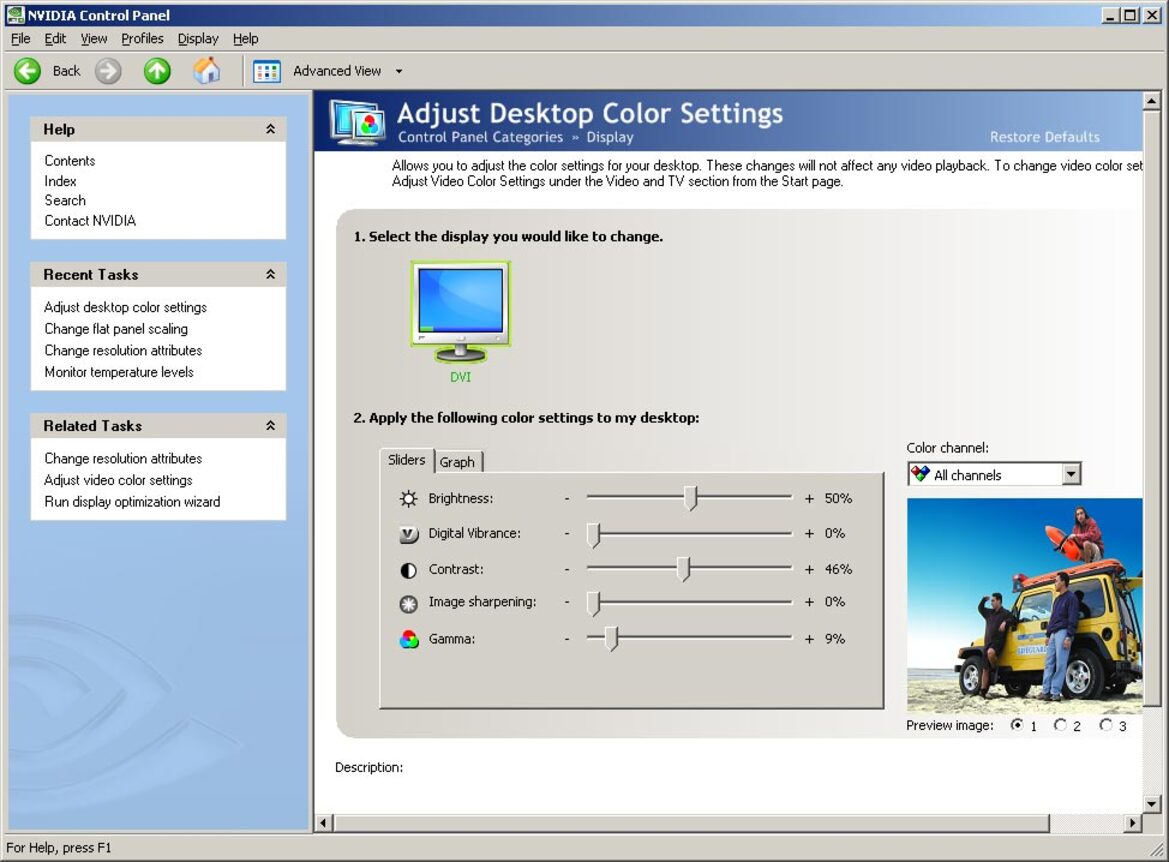Select the DVI monitor display
Viewport: 1169px width, 862px height.
tap(461, 313)
